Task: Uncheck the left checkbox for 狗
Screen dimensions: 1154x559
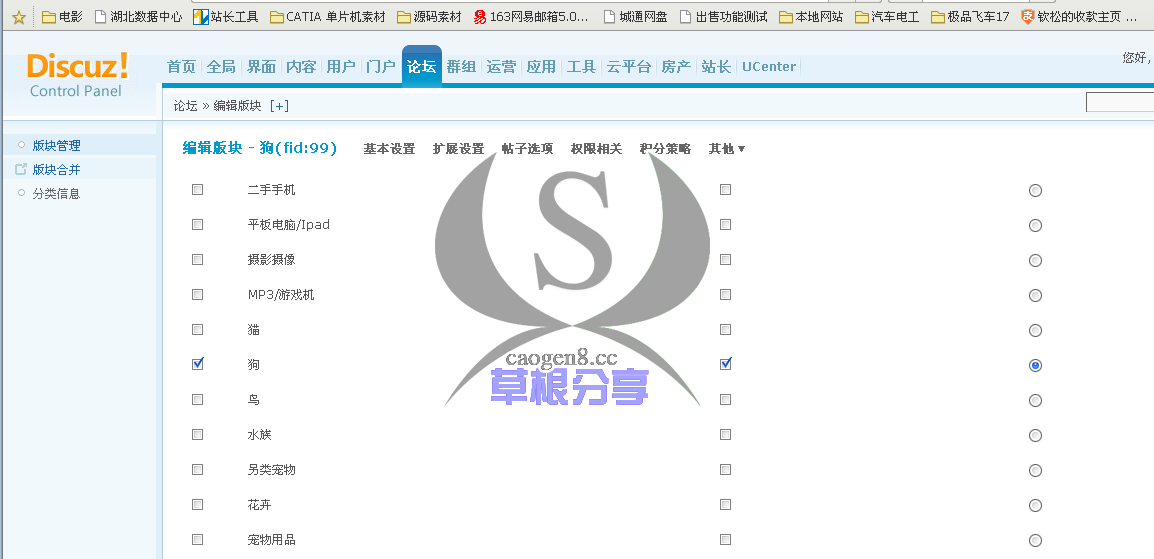Action: pos(197,364)
